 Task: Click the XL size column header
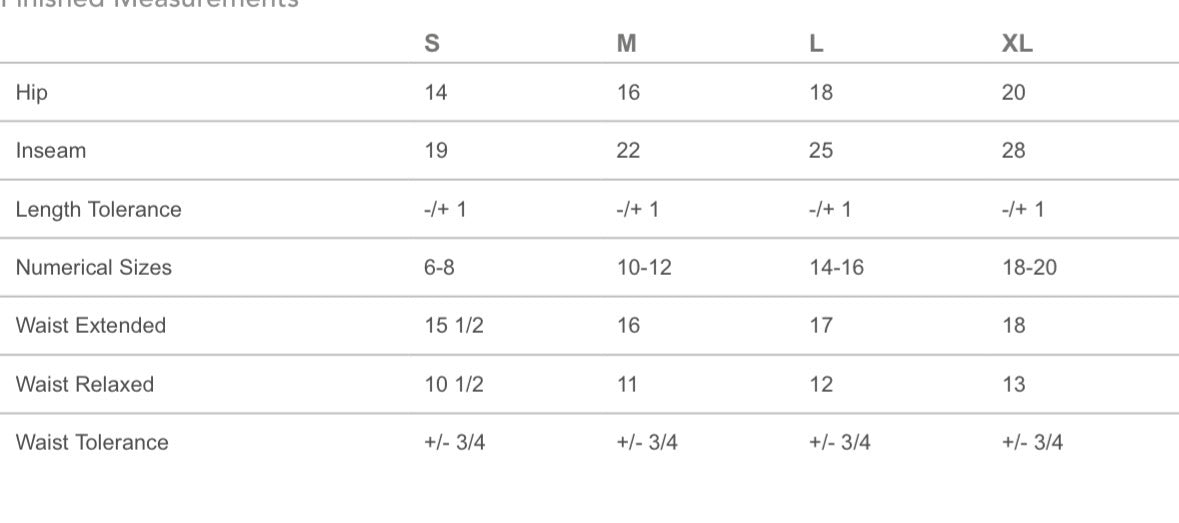tap(1016, 44)
